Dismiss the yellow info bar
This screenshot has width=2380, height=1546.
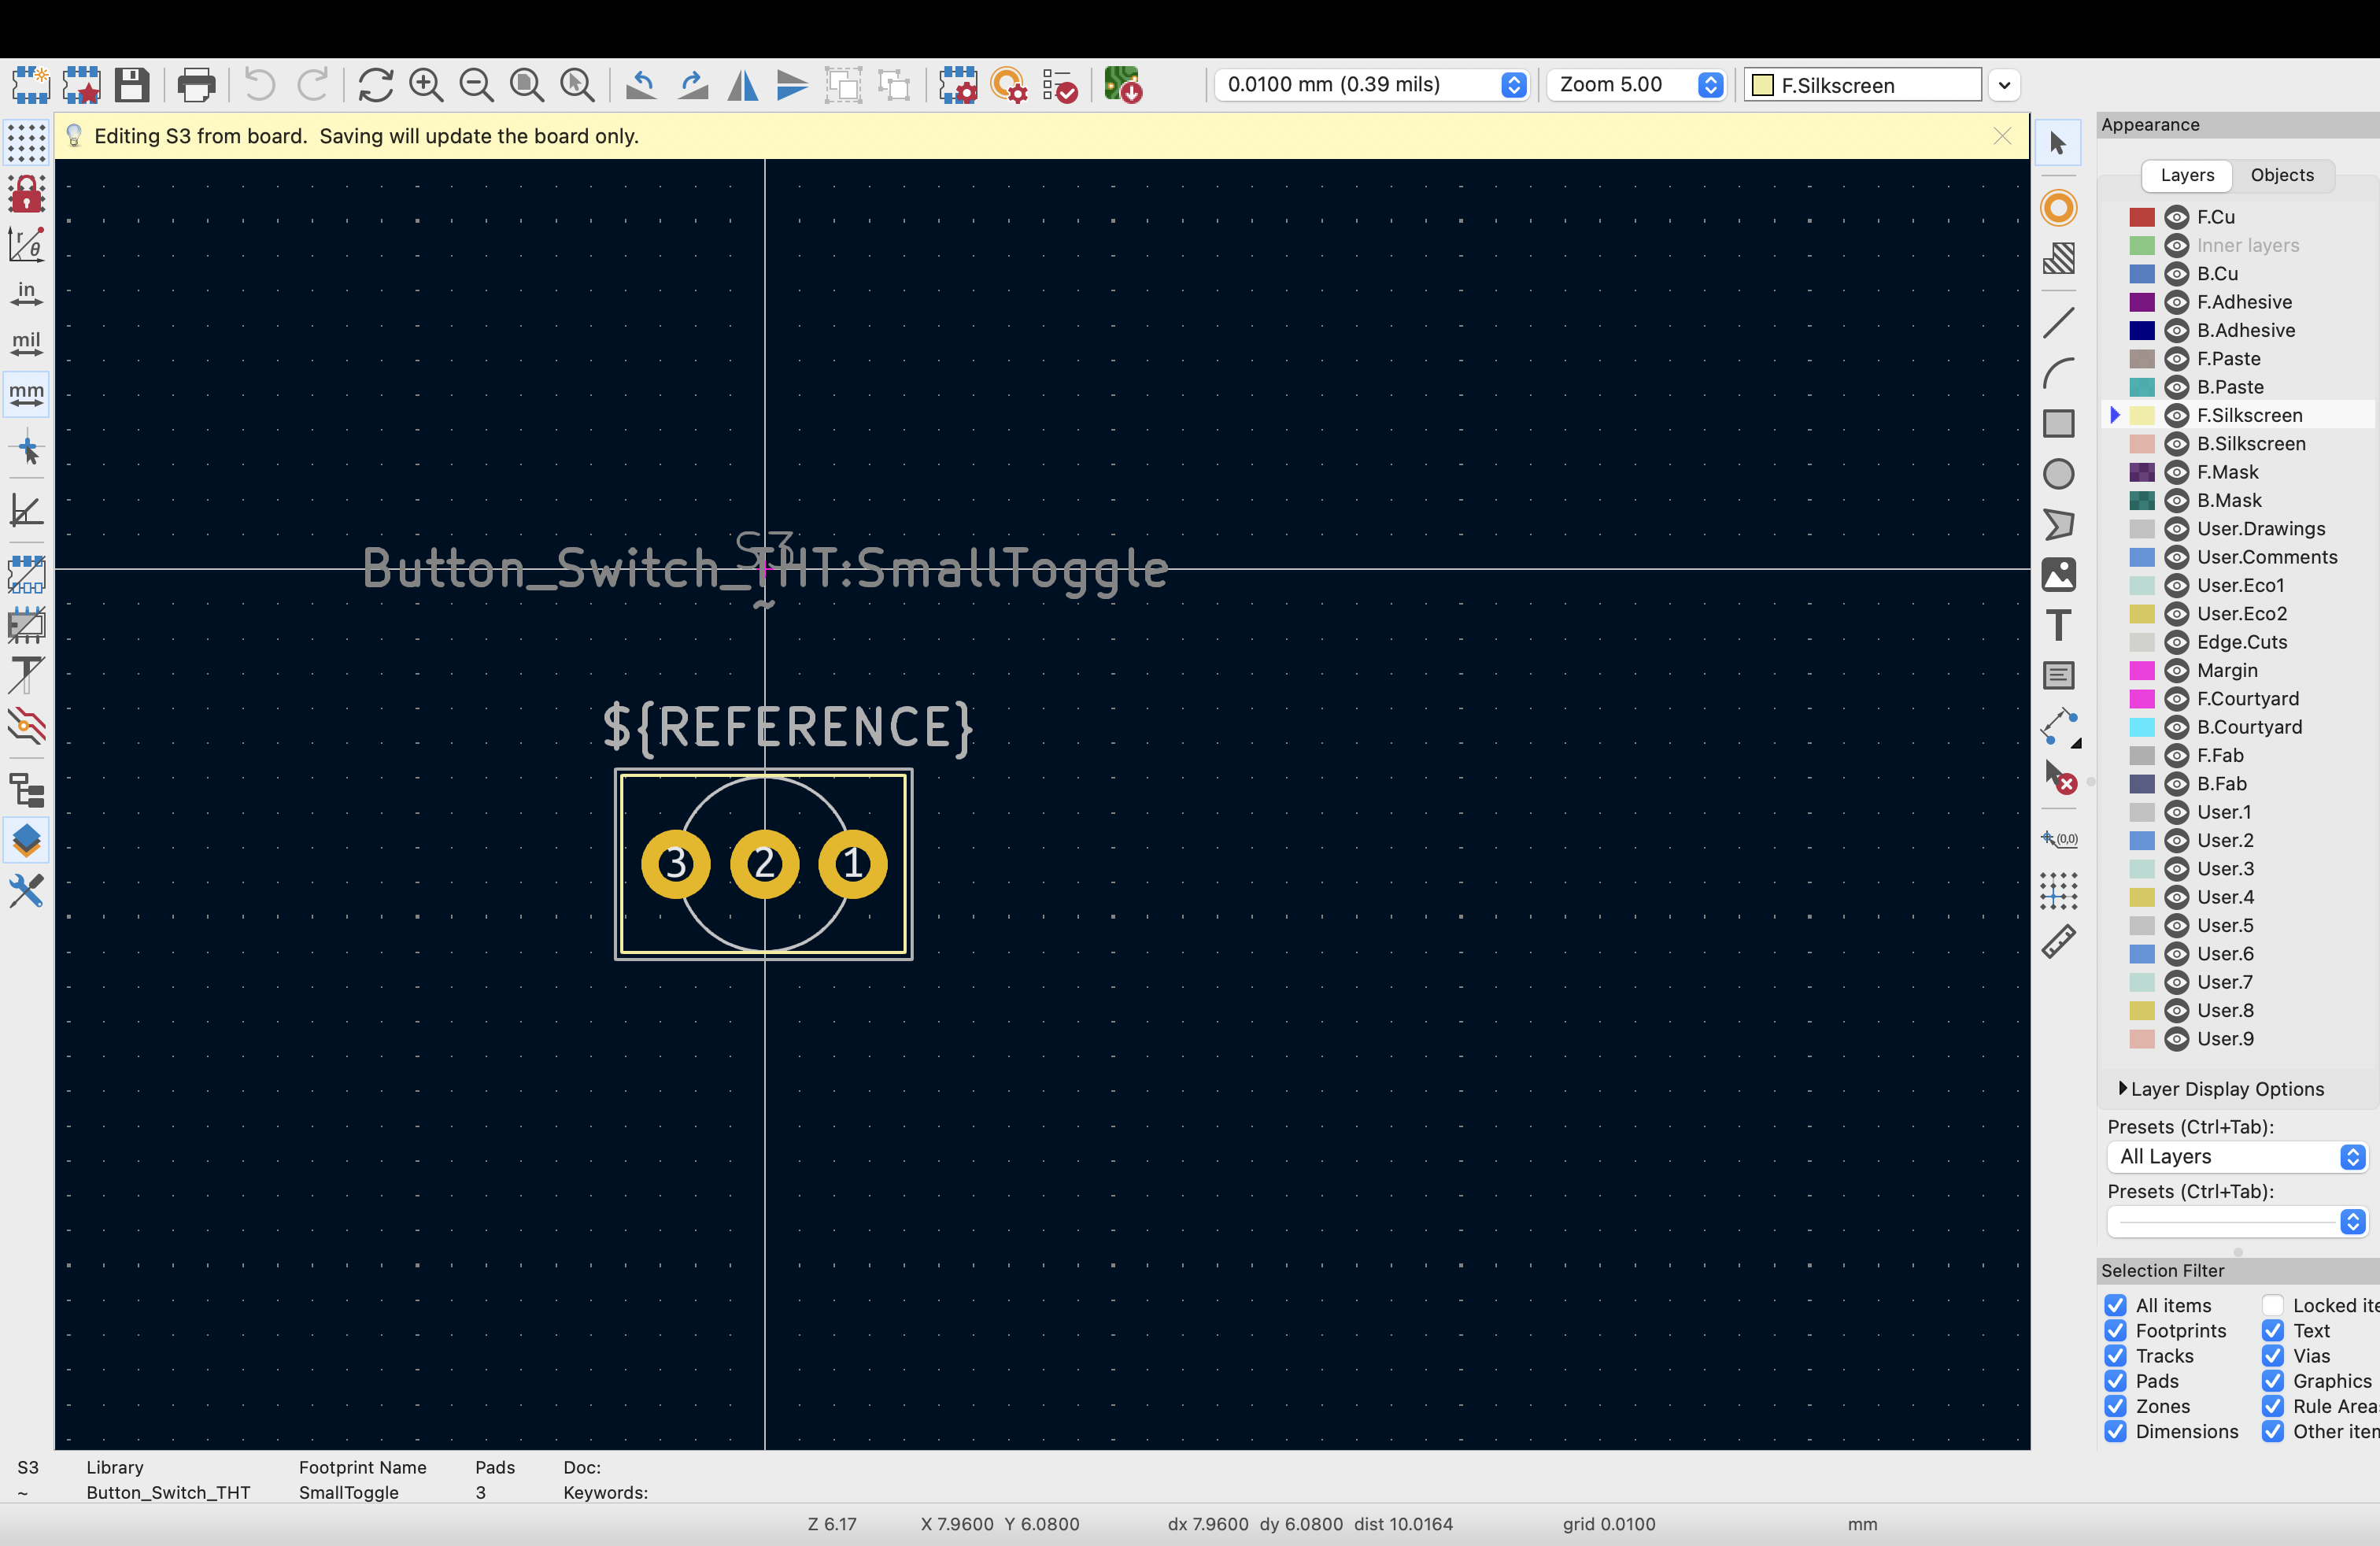point(2002,136)
